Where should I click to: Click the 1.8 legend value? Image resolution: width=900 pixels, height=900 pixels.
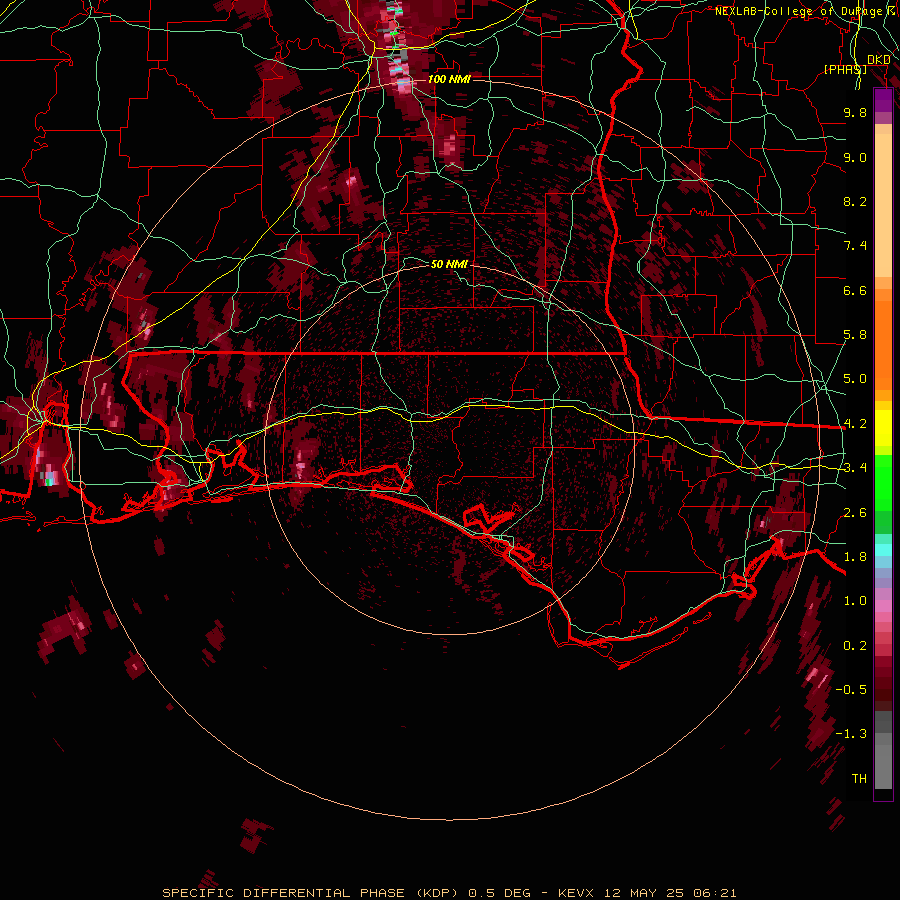coord(855,557)
